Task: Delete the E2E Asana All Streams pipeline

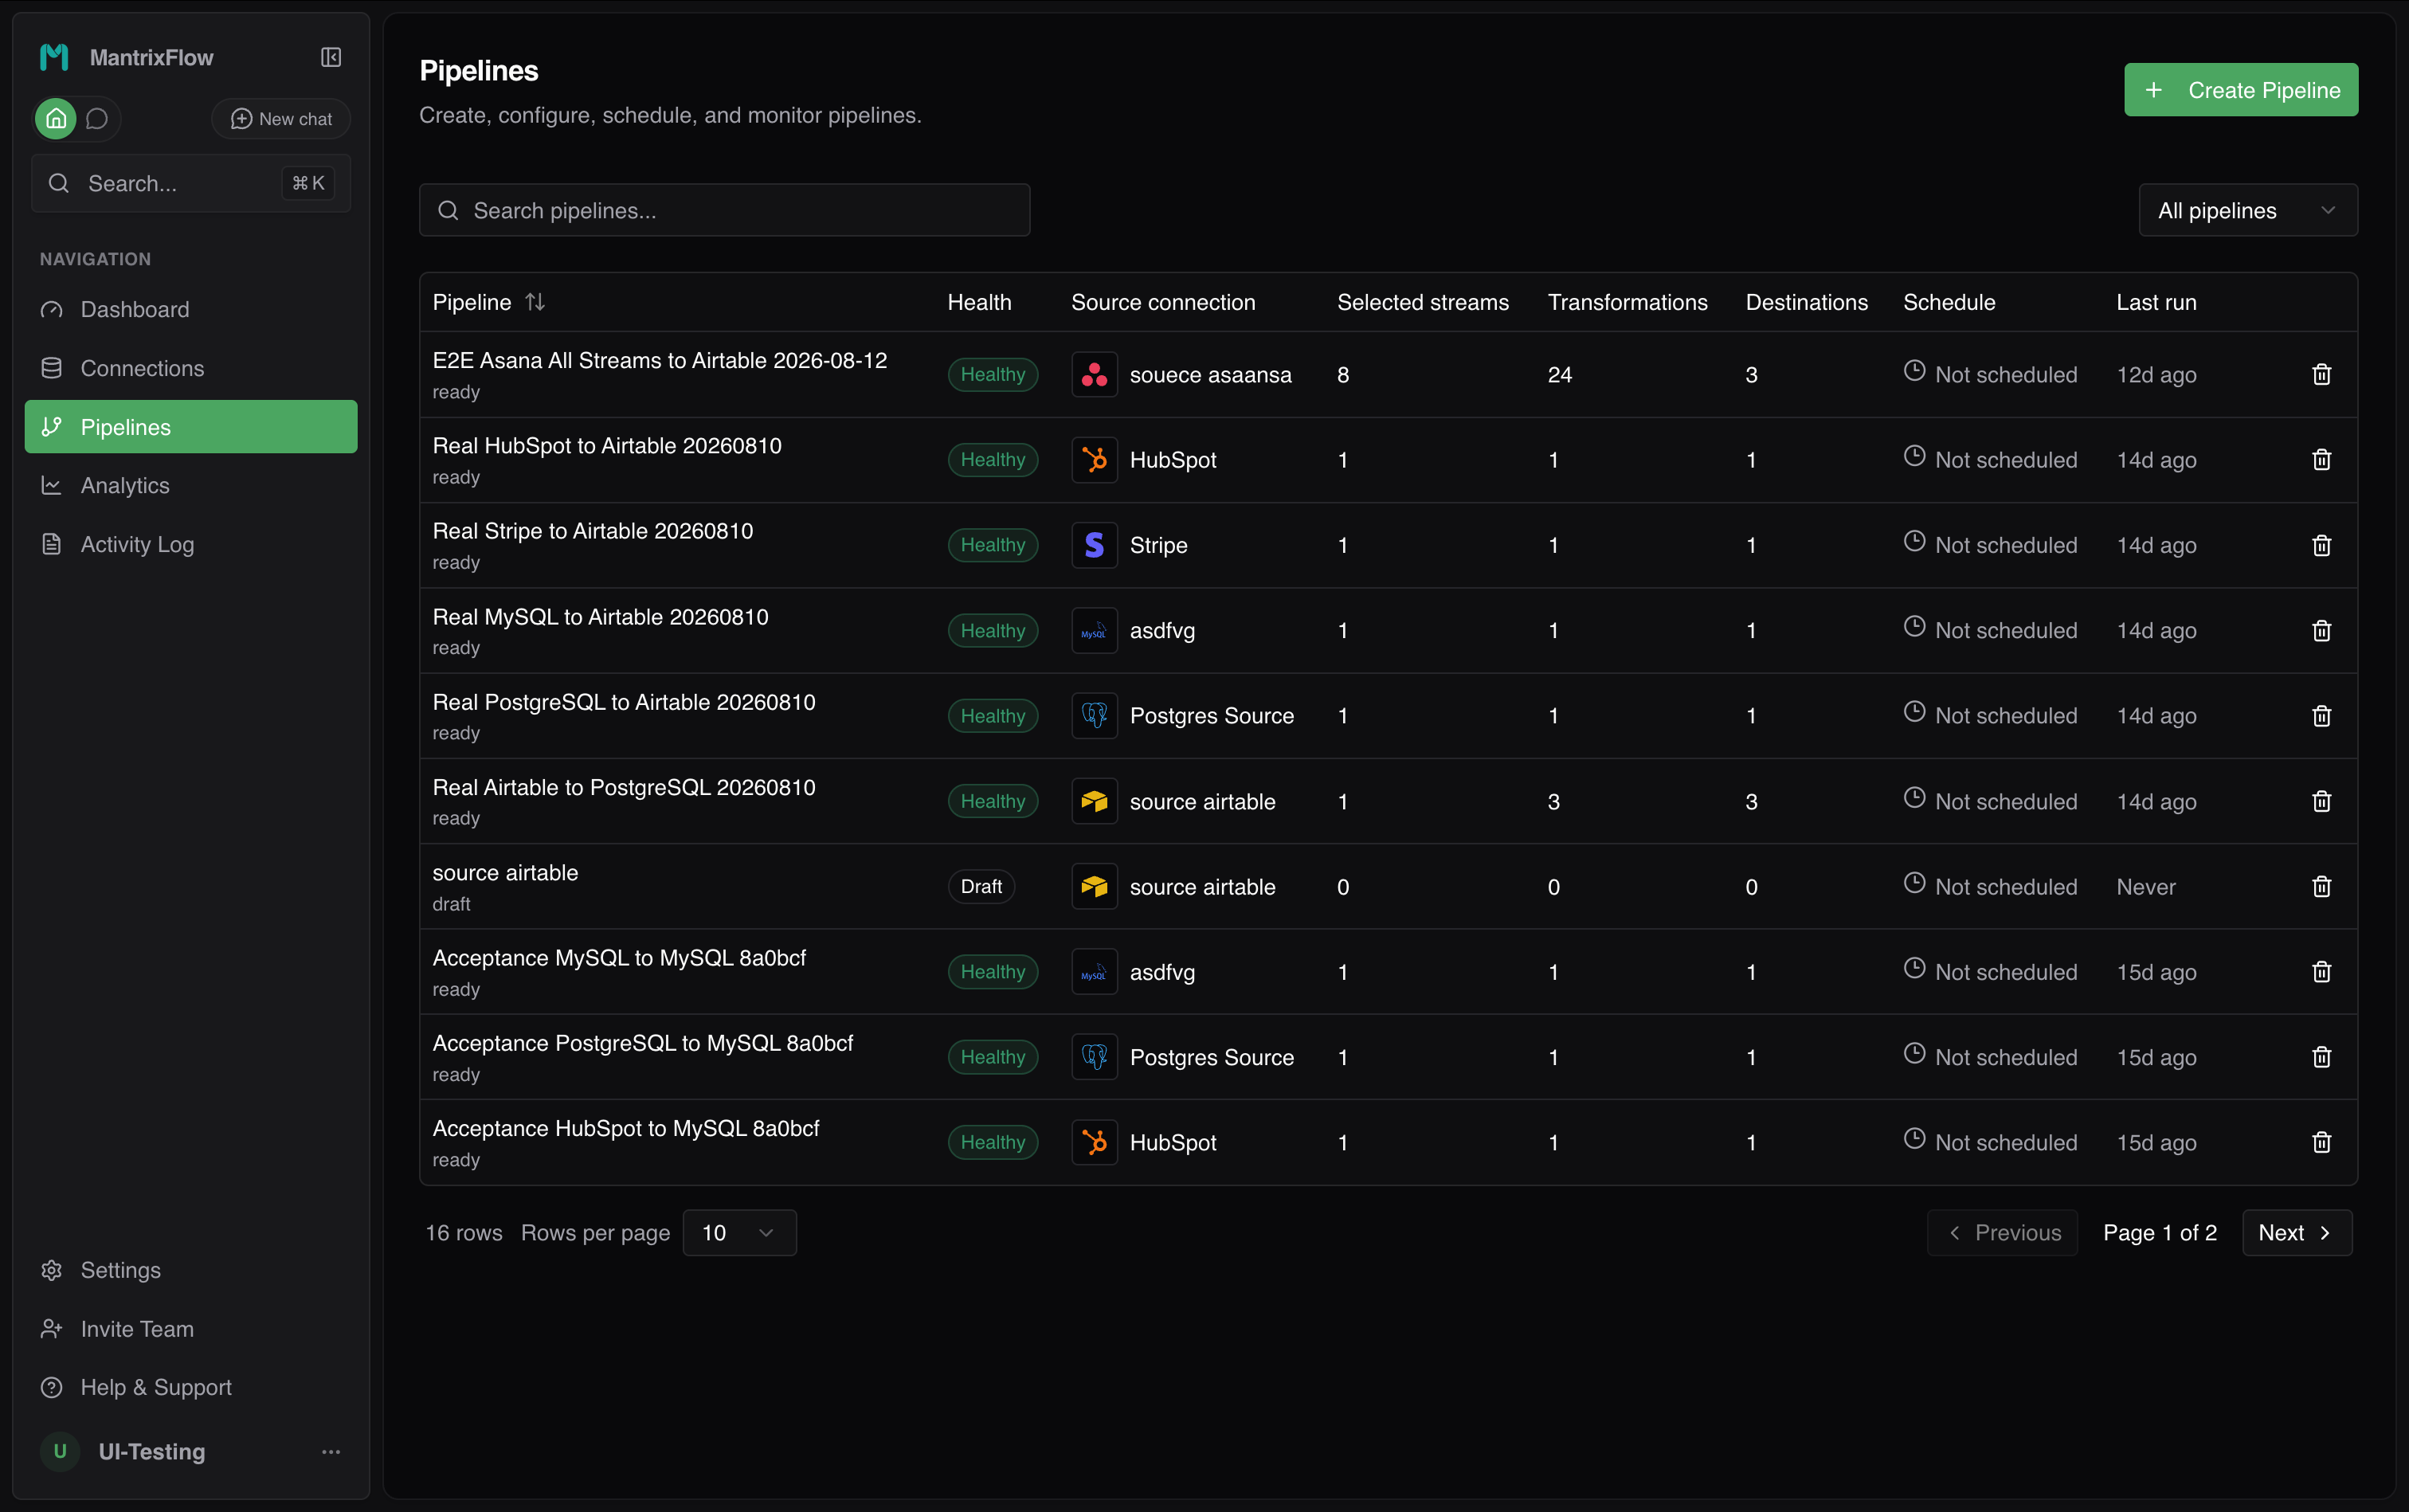Action: click(x=2321, y=374)
